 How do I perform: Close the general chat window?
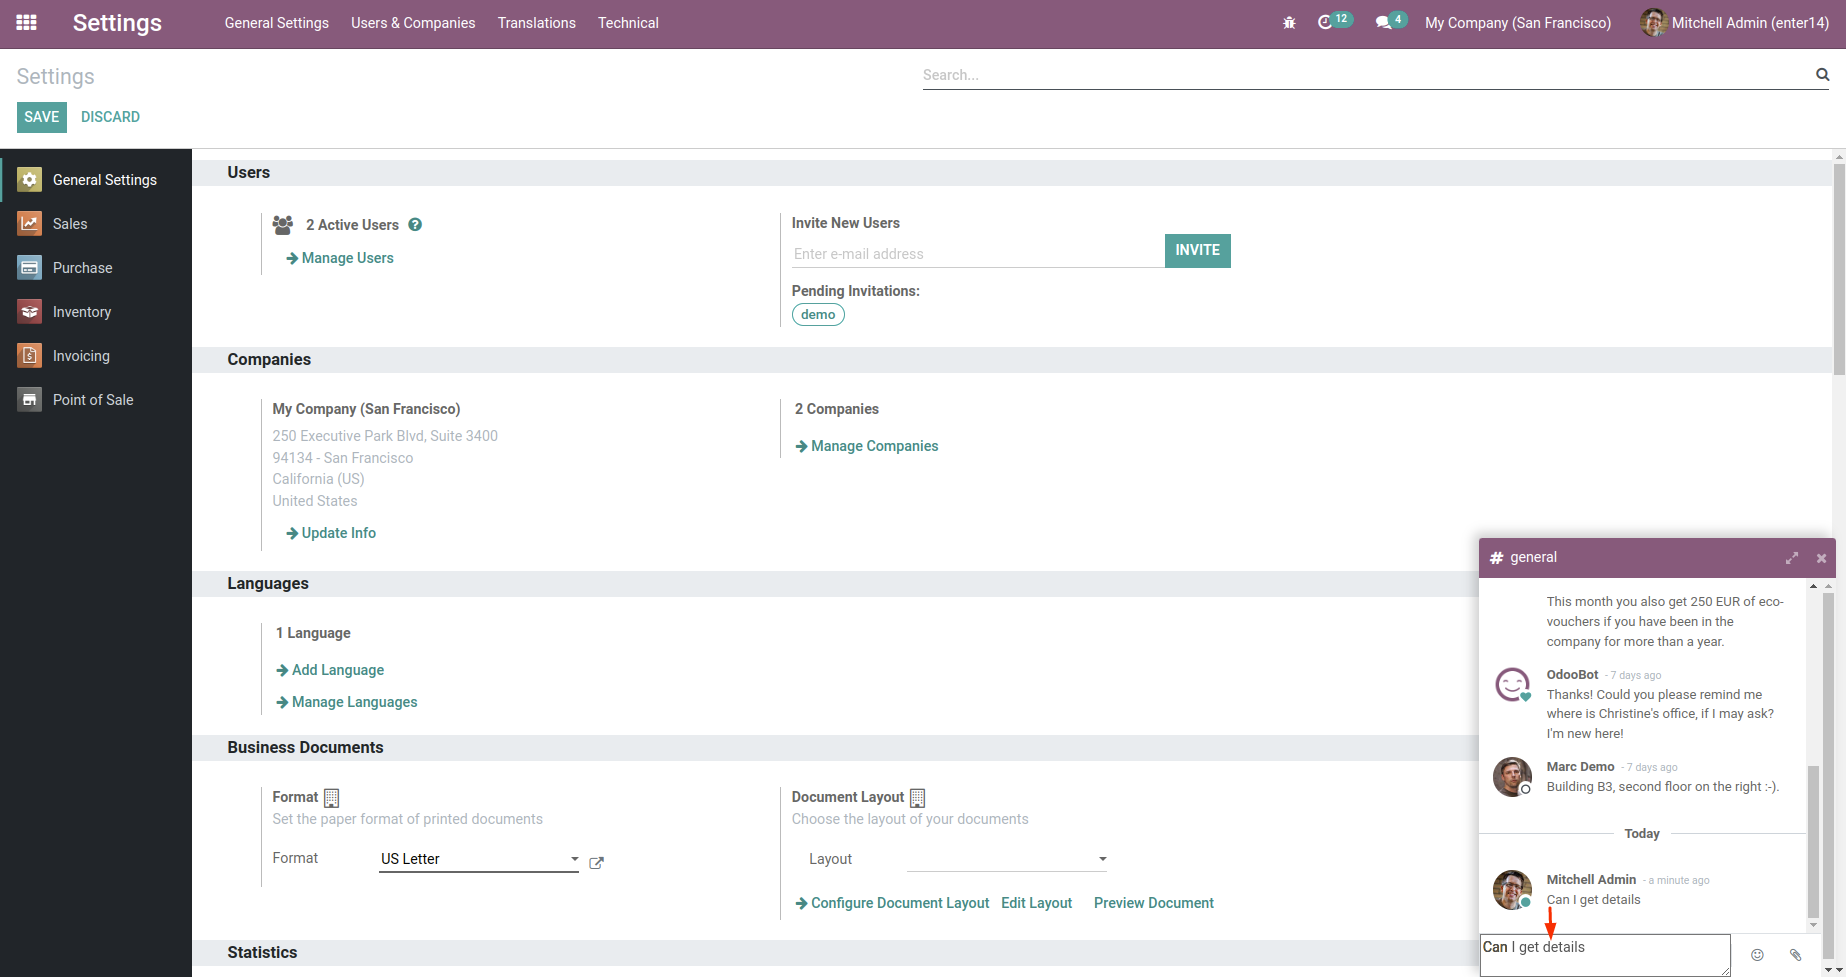click(1821, 558)
